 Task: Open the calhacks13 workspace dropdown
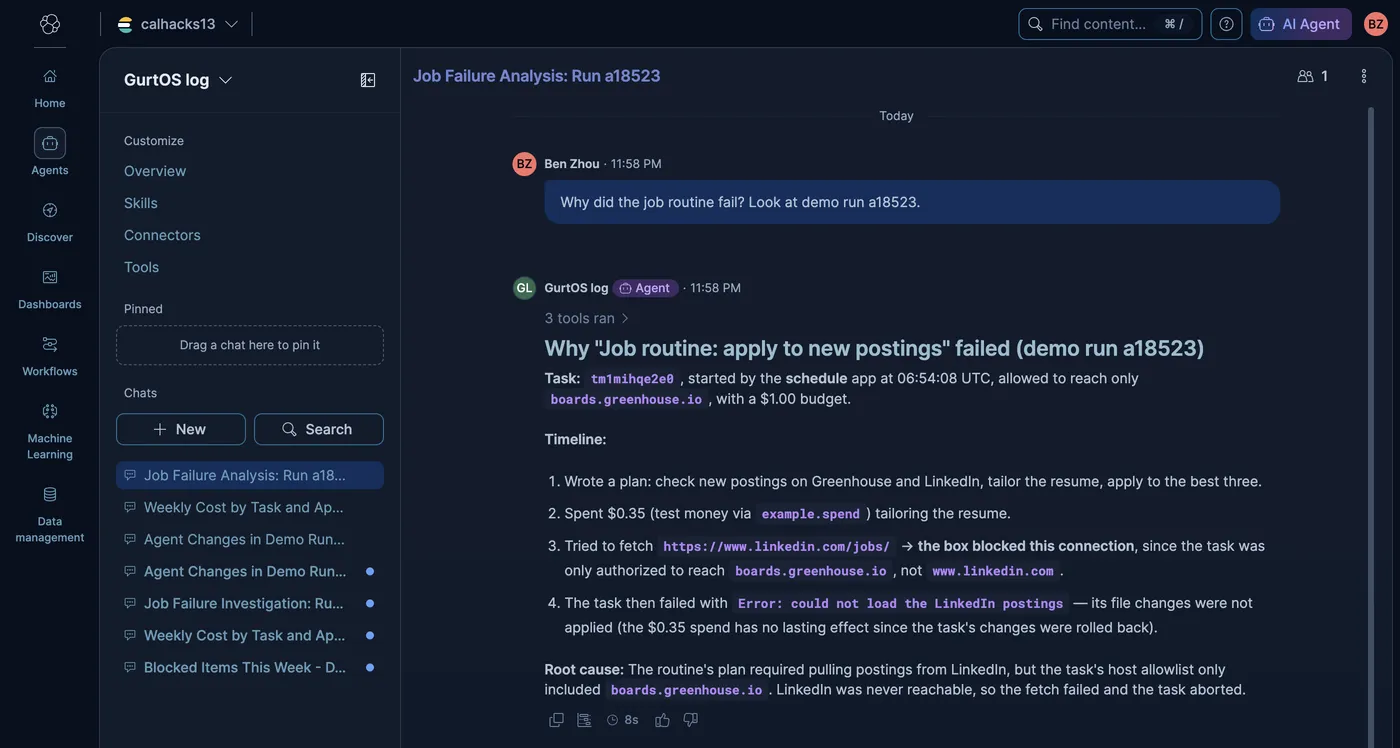(177, 24)
